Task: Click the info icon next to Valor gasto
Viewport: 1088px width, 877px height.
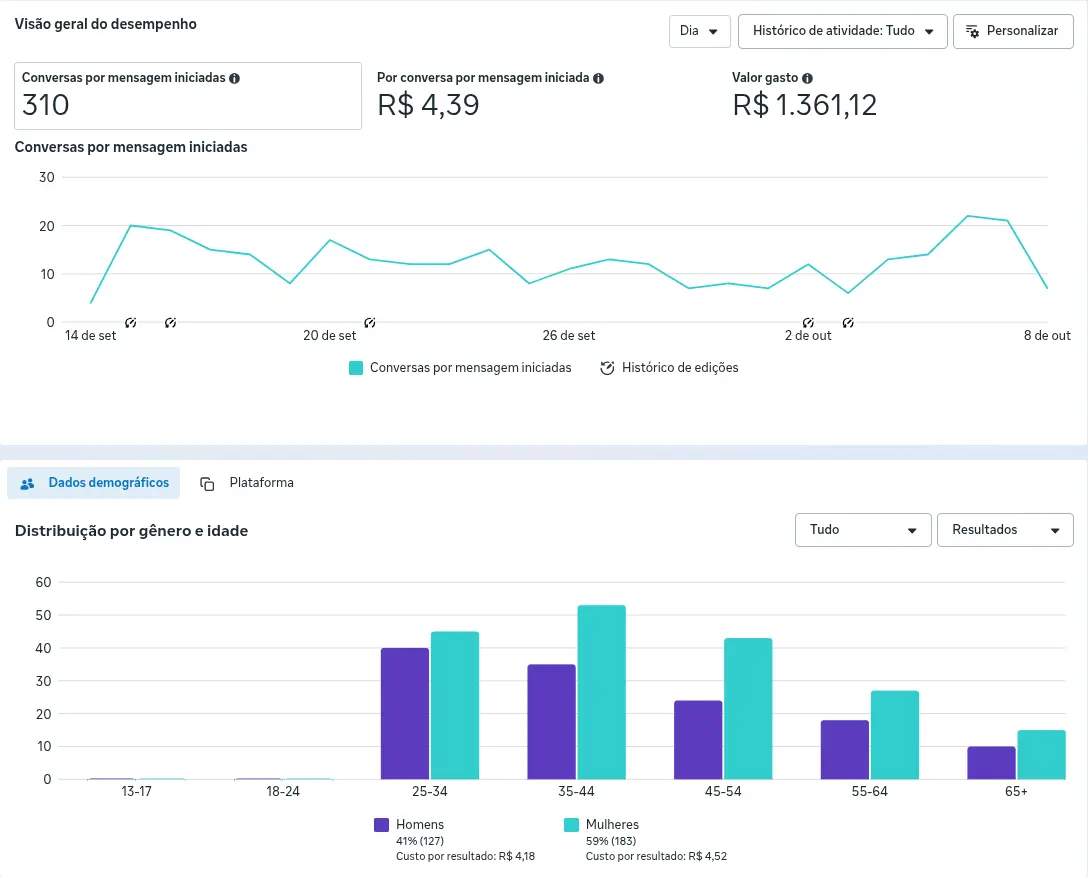Action: pos(807,78)
